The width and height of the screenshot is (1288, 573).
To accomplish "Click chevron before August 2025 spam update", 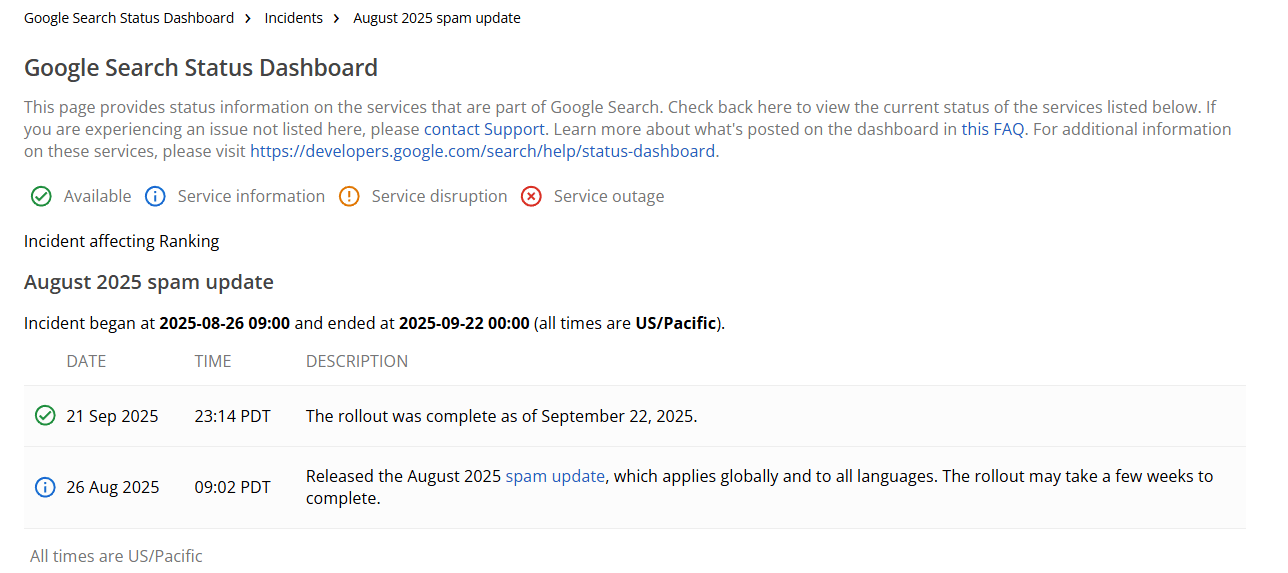I will coord(336,18).
